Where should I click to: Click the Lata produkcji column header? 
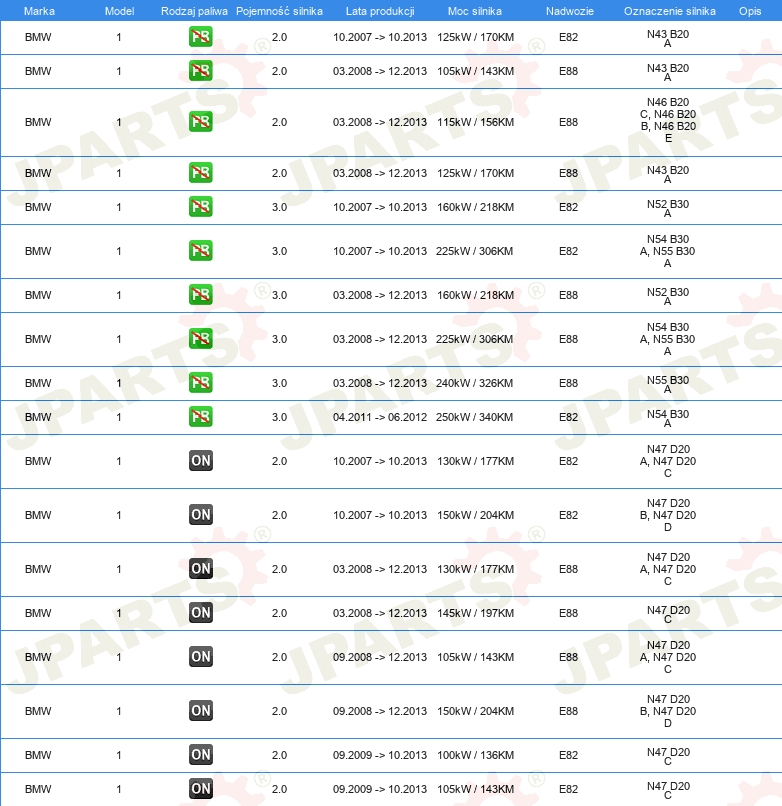click(380, 11)
